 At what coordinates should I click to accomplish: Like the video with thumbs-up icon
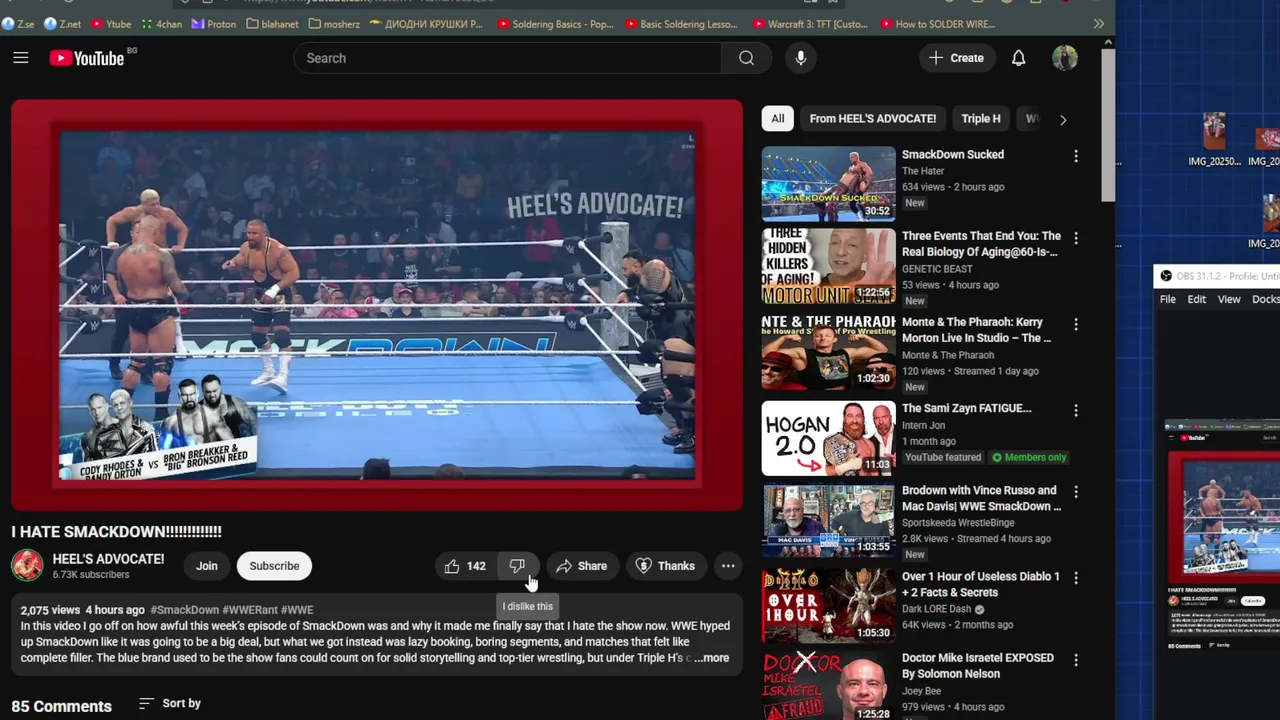tap(466, 566)
